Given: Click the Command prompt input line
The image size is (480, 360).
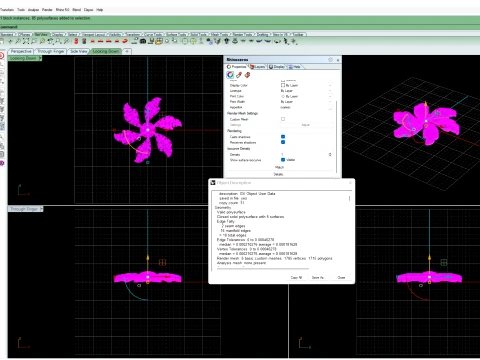Looking at the screenshot, I should tap(240, 27).
